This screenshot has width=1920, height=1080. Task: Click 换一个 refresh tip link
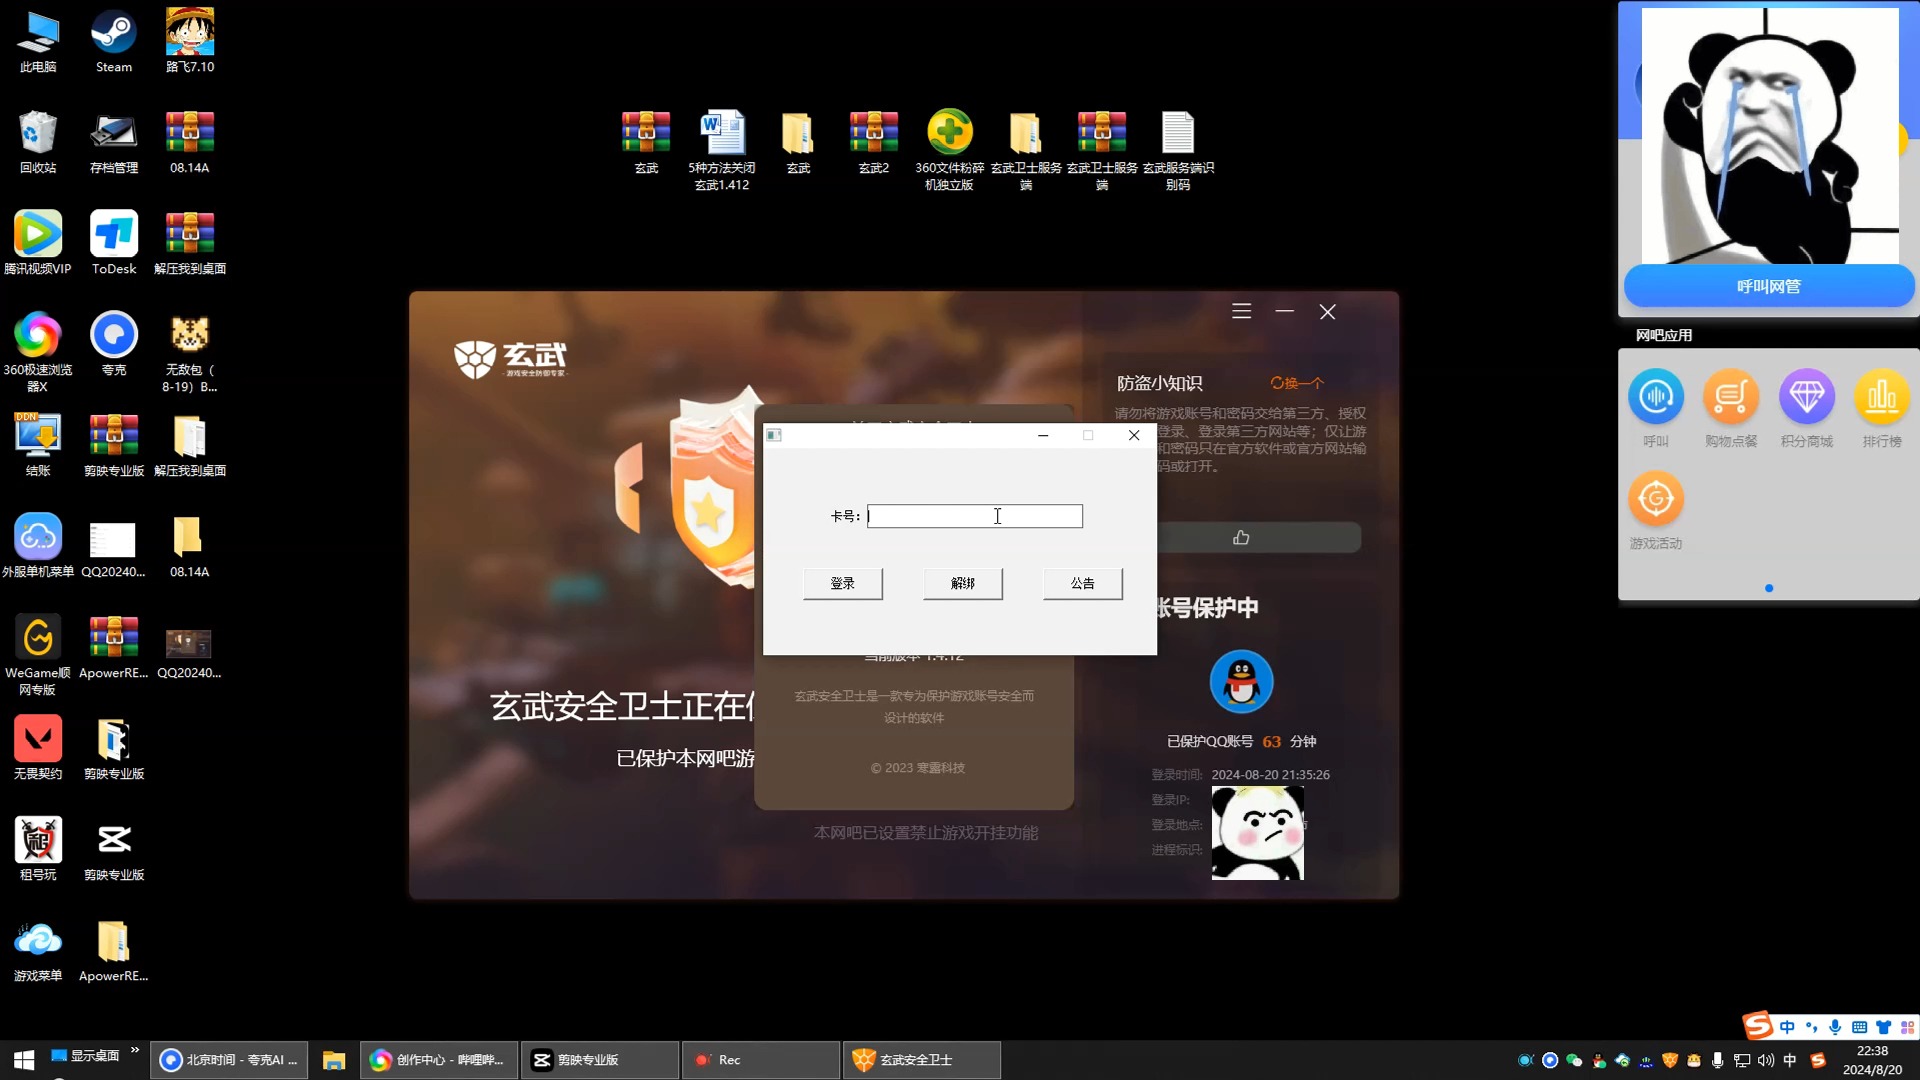pyautogui.click(x=1297, y=383)
